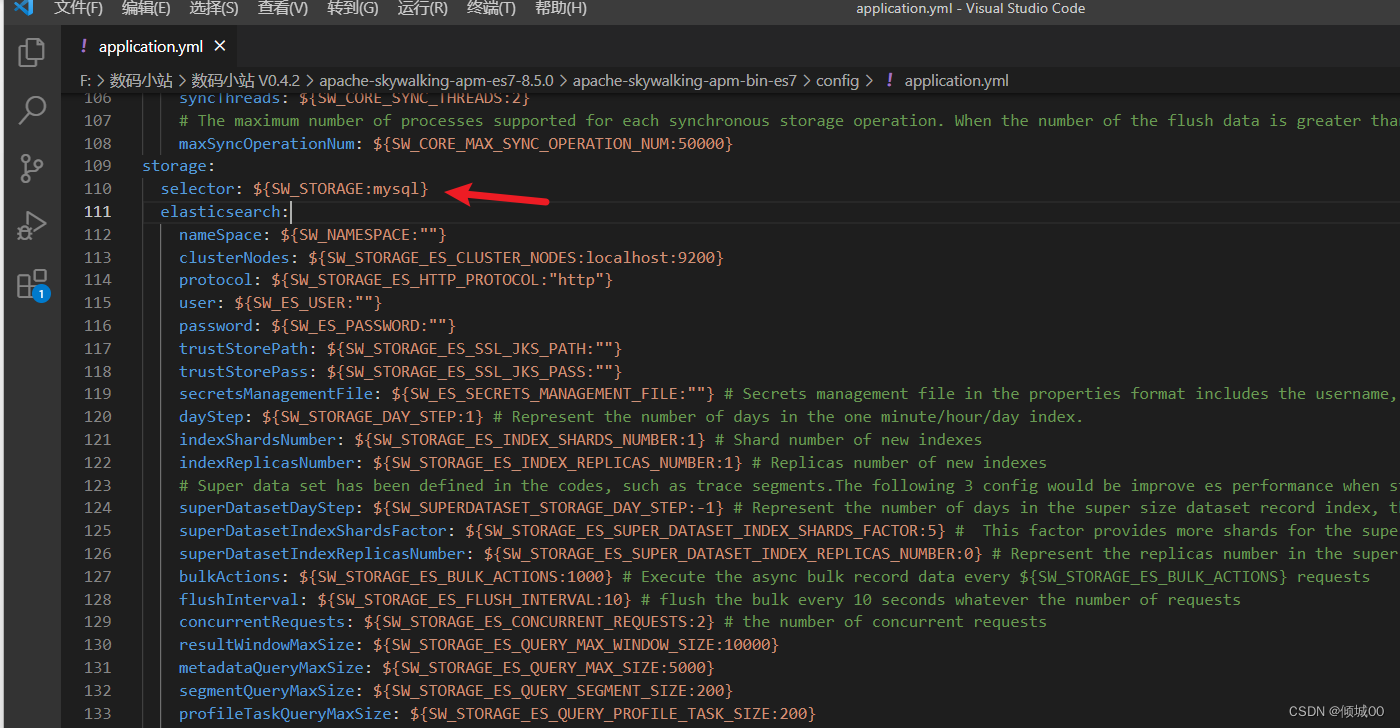
Task: Select the application.yml editor tab
Action: click(152, 47)
